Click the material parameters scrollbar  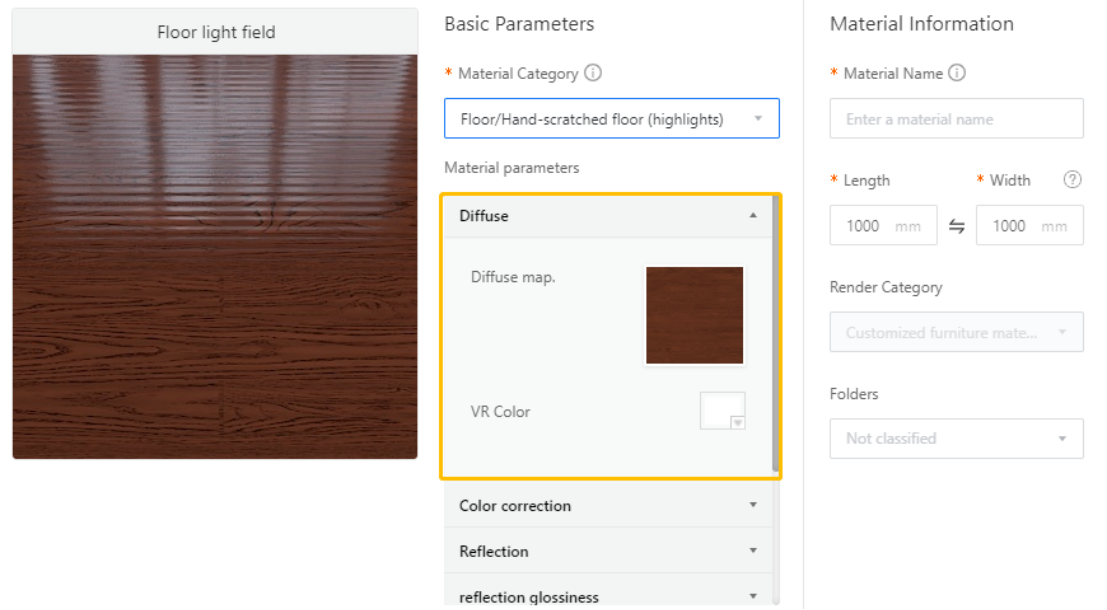click(x=776, y=333)
